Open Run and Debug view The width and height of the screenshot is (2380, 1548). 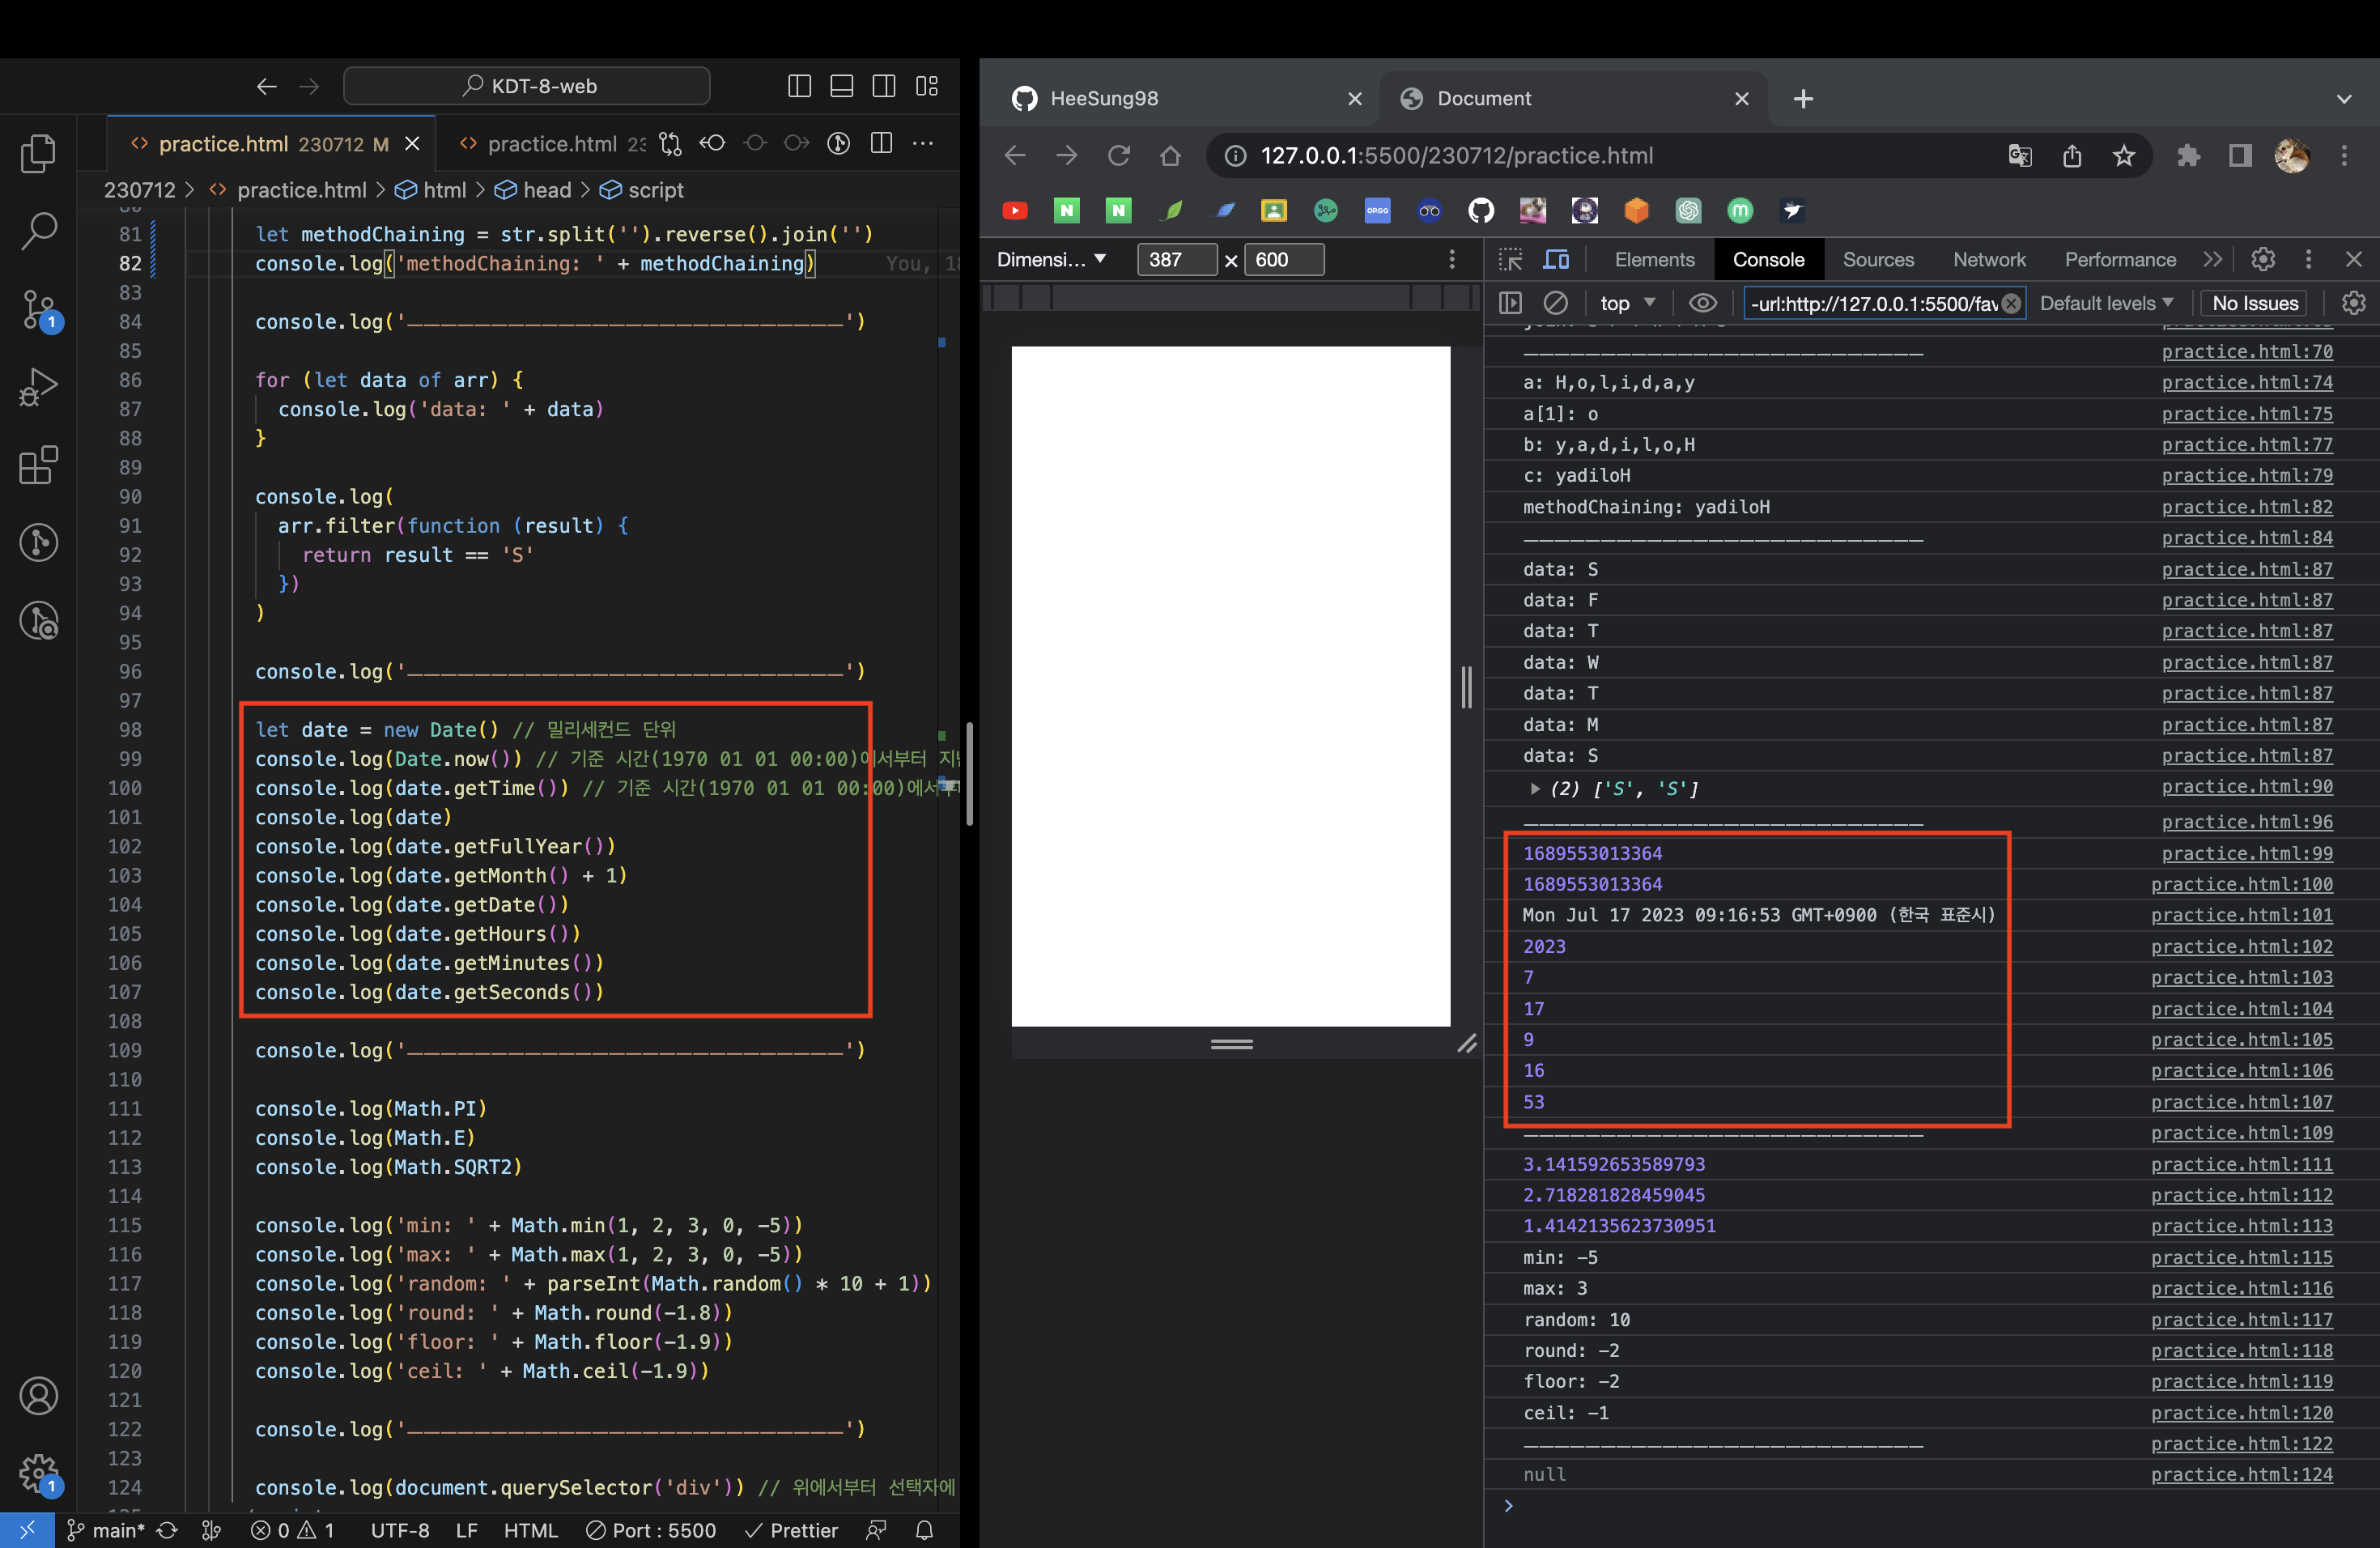pos(38,387)
